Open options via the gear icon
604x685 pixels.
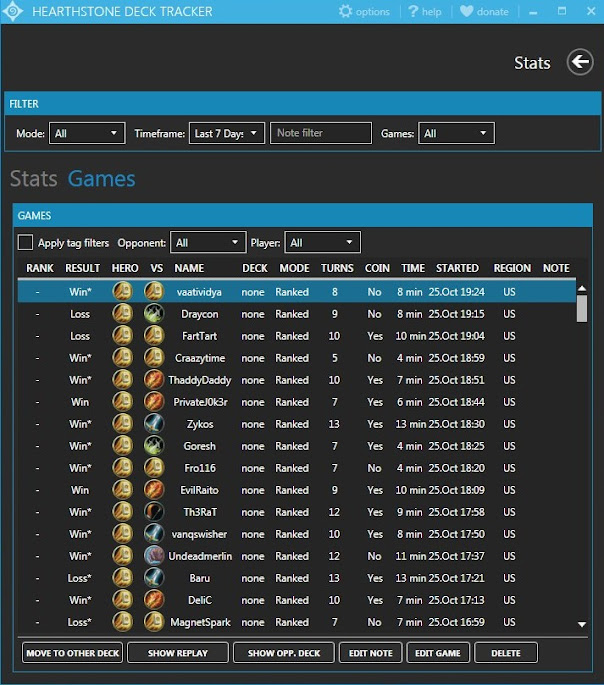click(x=345, y=11)
